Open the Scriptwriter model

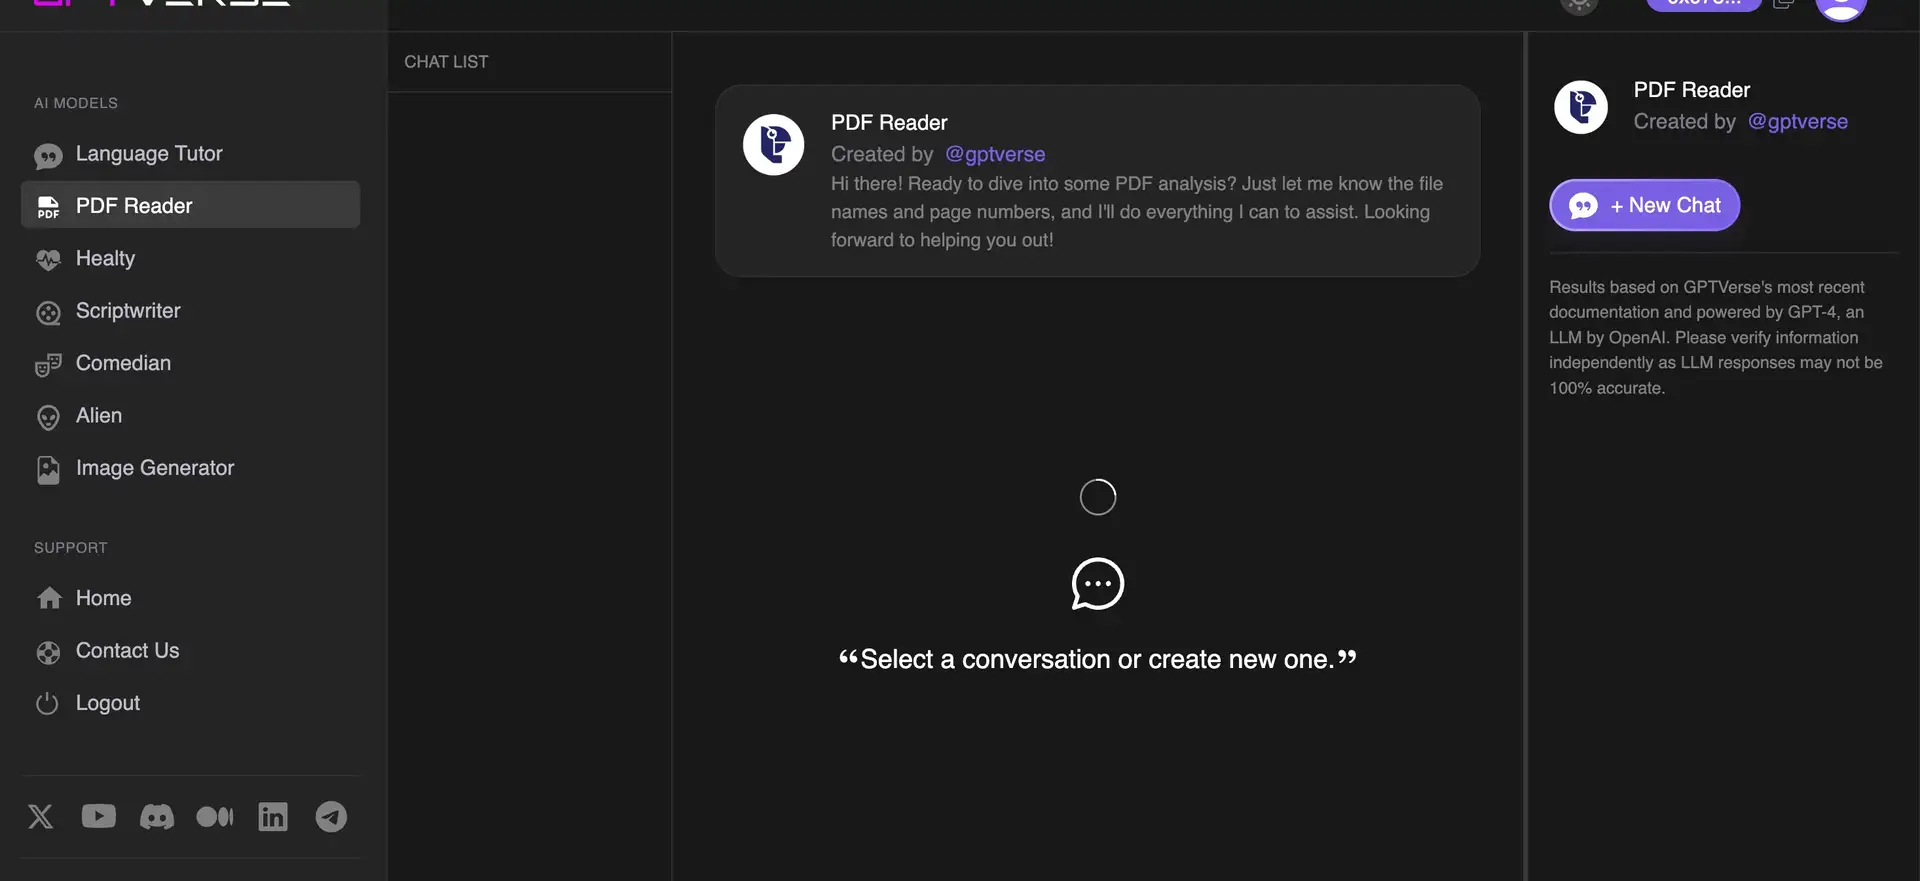(x=128, y=311)
